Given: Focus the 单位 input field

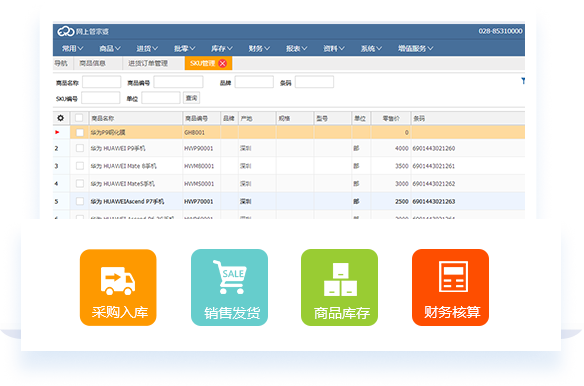Looking at the screenshot, I should pos(161,98).
